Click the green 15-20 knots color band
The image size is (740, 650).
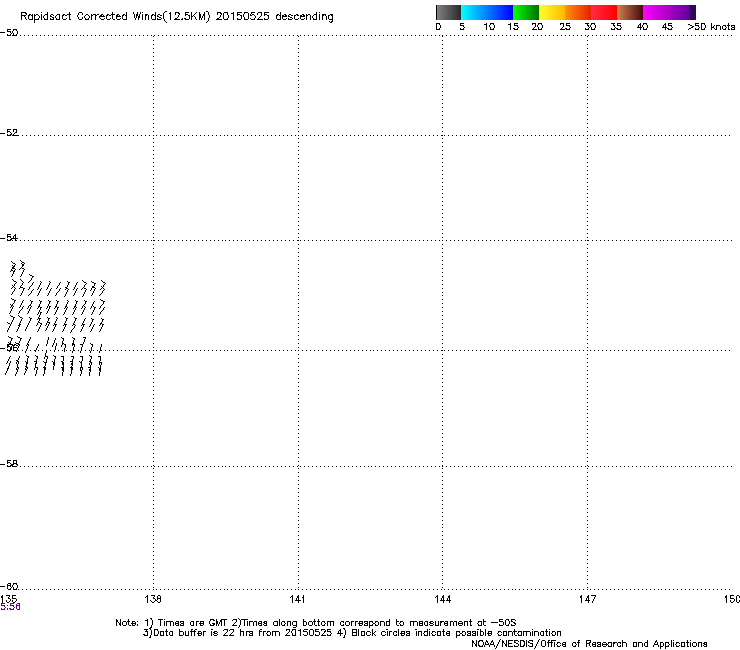point(526,12)
